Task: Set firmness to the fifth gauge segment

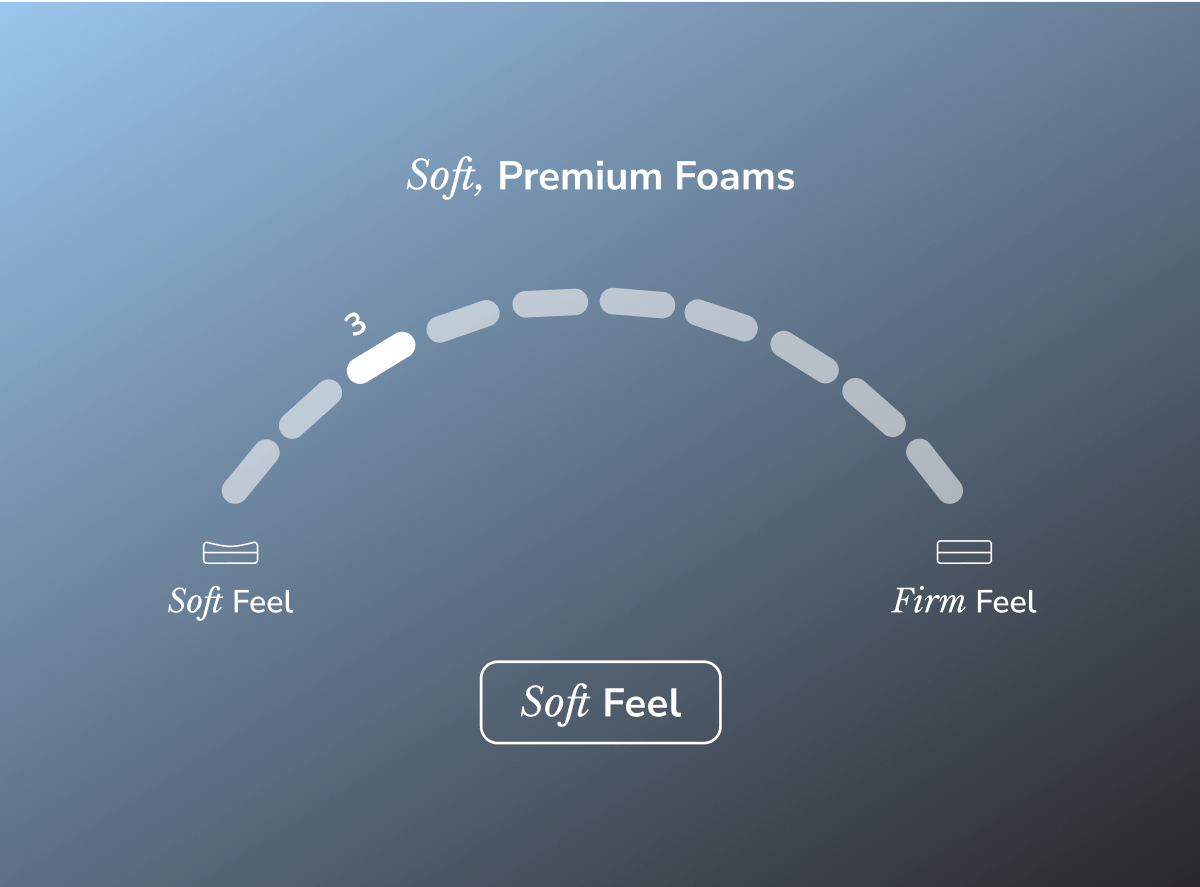Action: tap(550, 303)
